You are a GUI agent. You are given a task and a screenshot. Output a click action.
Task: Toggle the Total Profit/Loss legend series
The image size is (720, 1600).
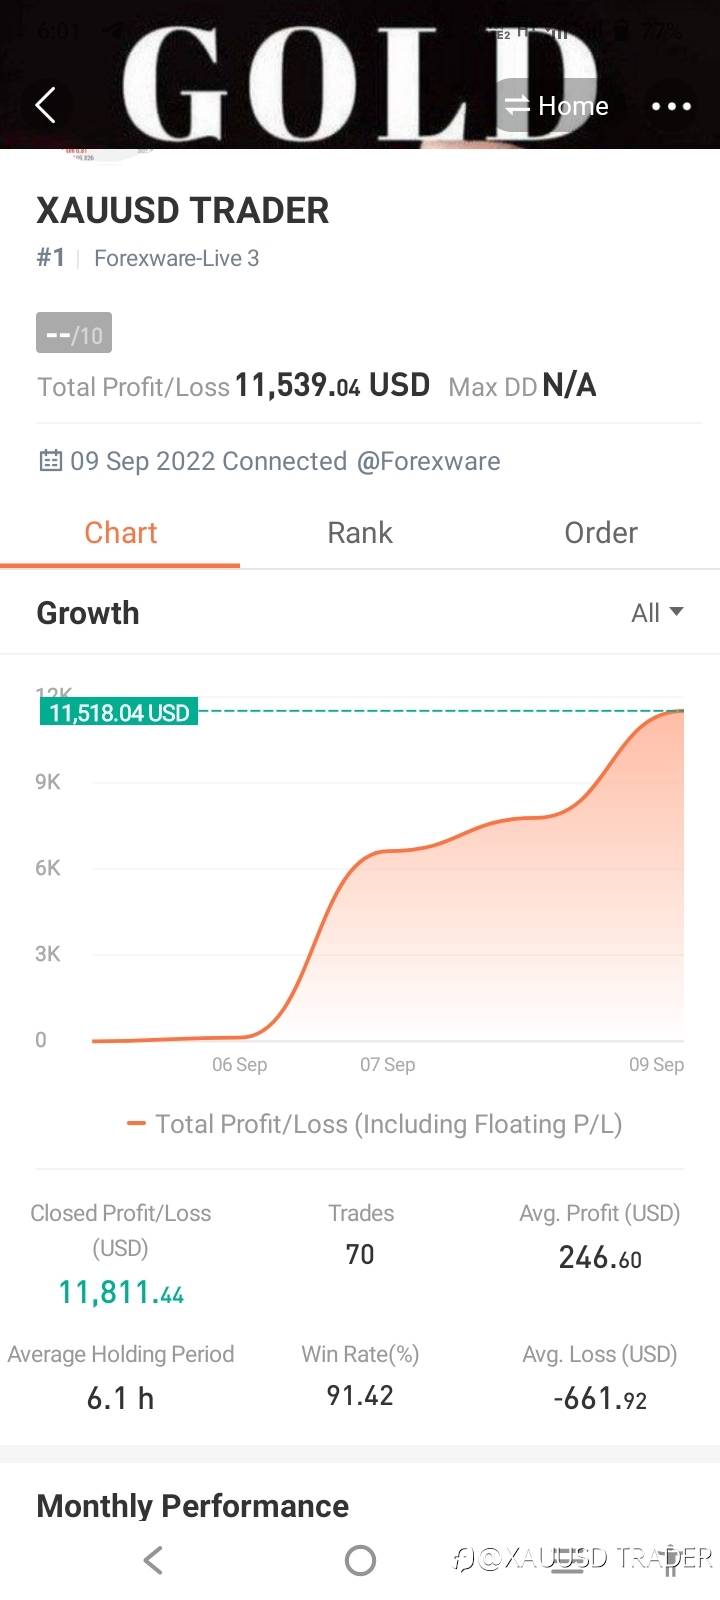tap(388, 1124)
